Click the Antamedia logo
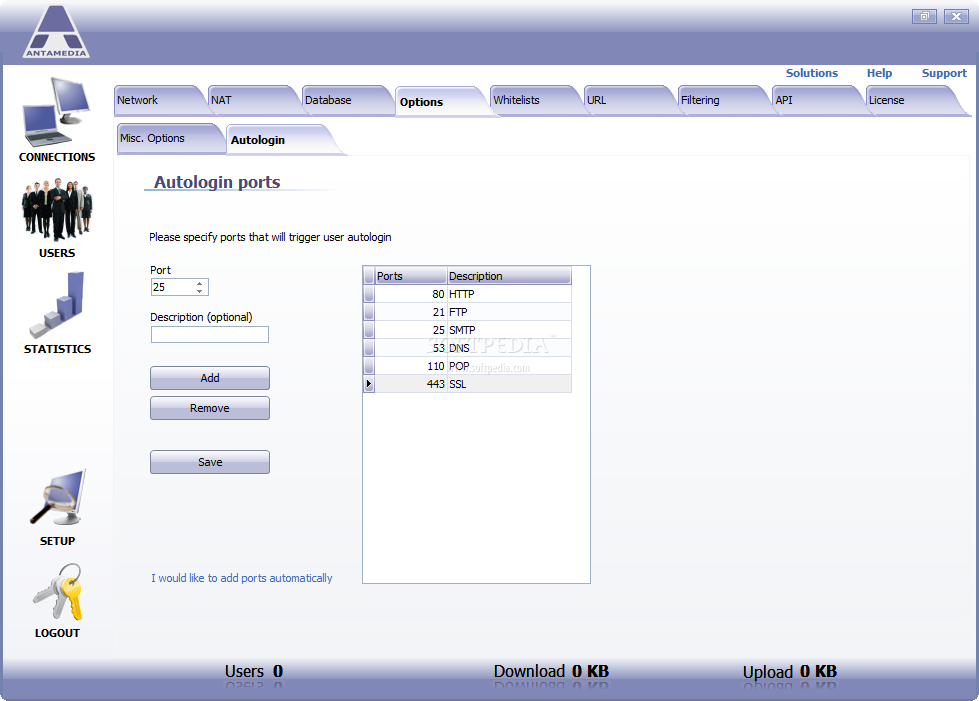 click(56, 32)
